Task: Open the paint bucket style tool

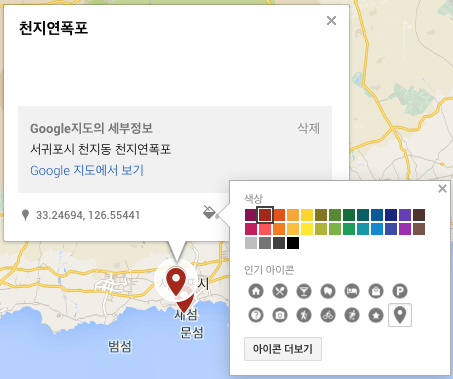Action: click(x=210, y=212)
